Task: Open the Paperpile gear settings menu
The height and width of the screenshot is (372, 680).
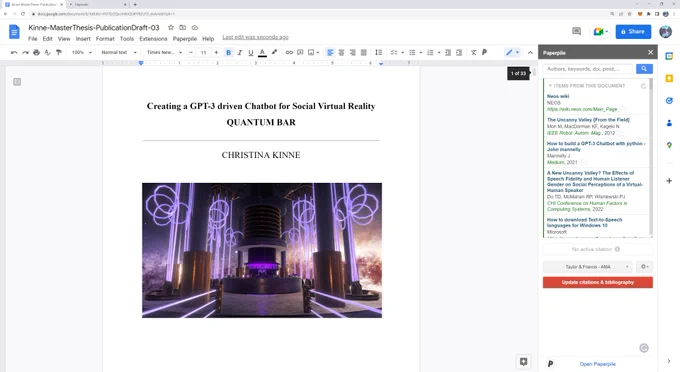Action: click(x=644, y=267)
